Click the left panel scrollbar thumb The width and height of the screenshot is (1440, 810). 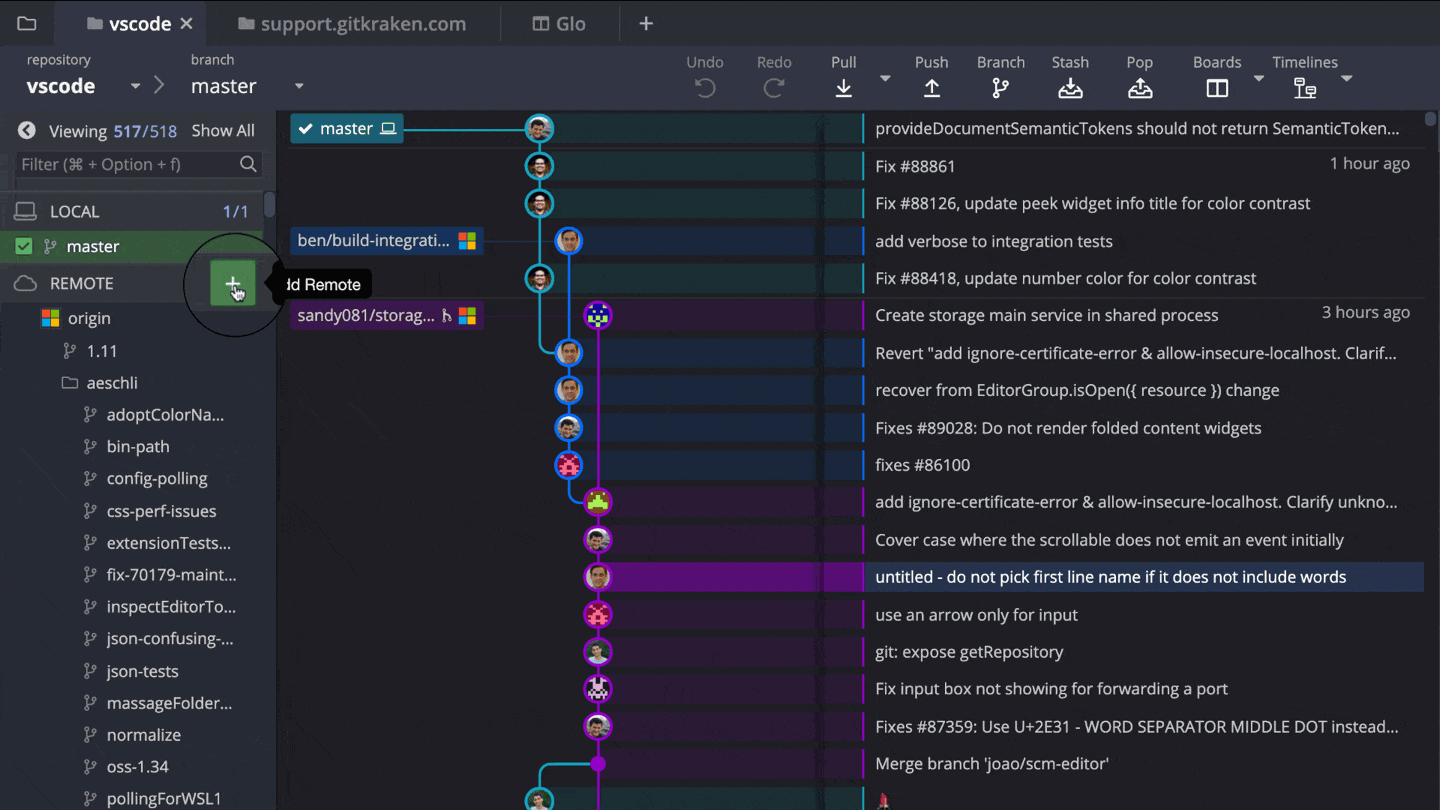269,204
